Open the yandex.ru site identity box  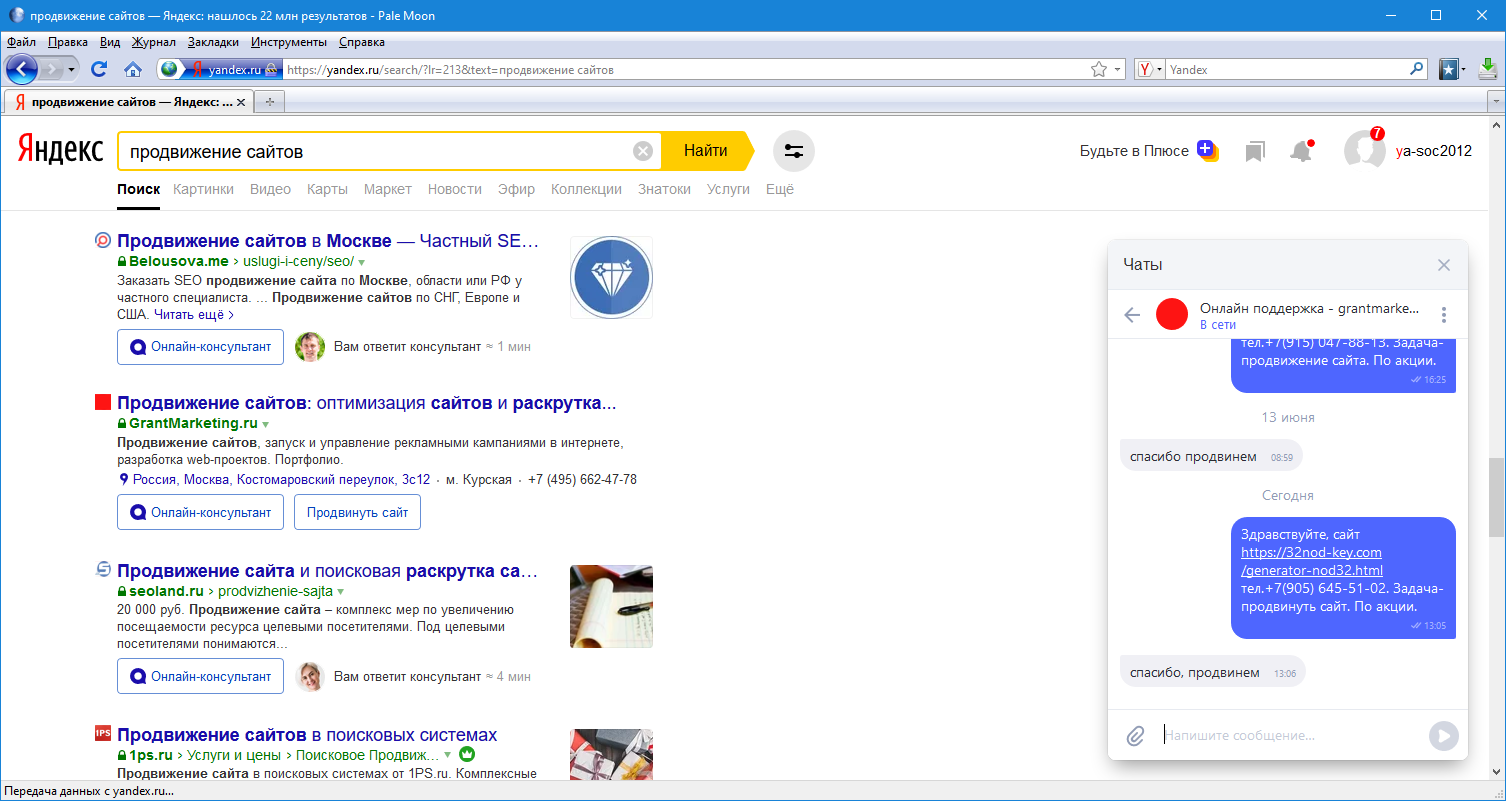220,69
